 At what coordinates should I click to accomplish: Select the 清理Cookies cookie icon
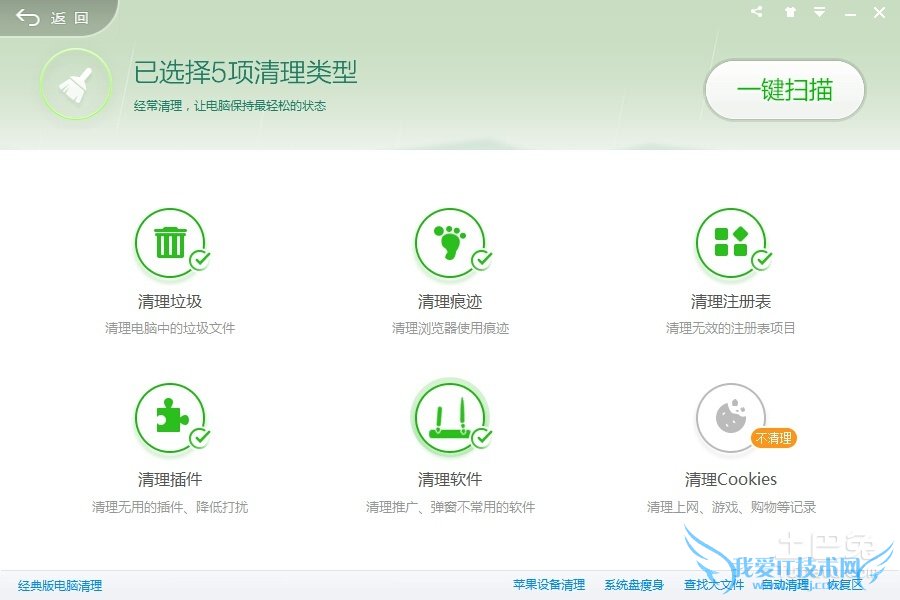coord(730,419)
